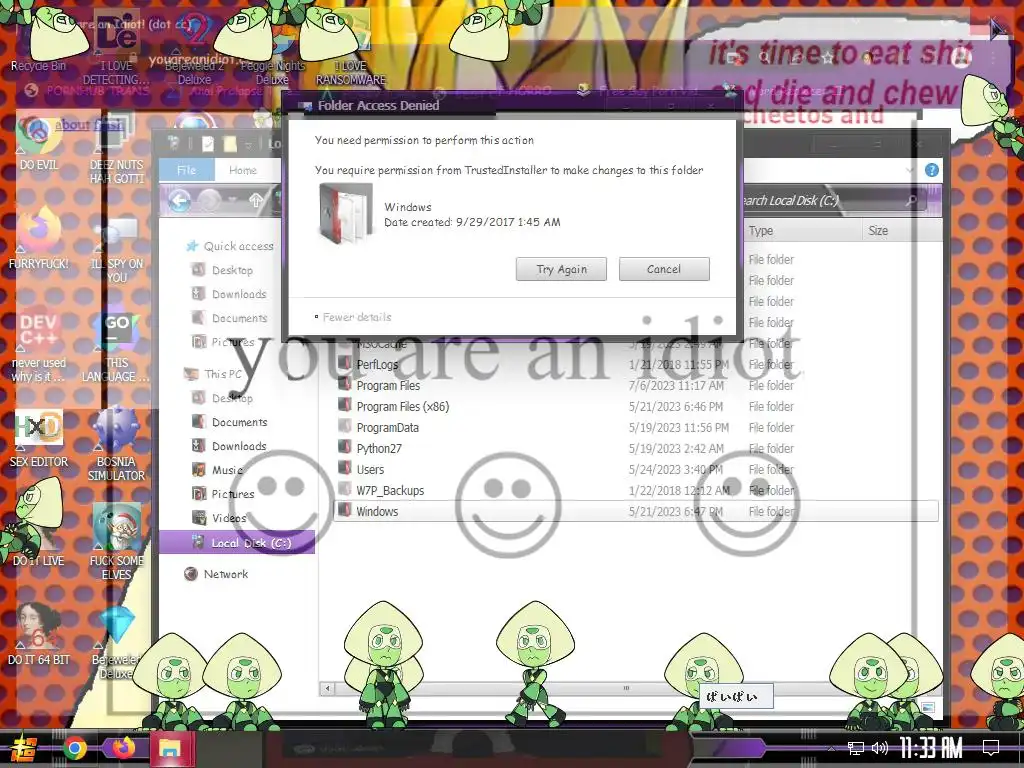
Task: Open Firefox from the taskbar
Action: pos(123,748)
